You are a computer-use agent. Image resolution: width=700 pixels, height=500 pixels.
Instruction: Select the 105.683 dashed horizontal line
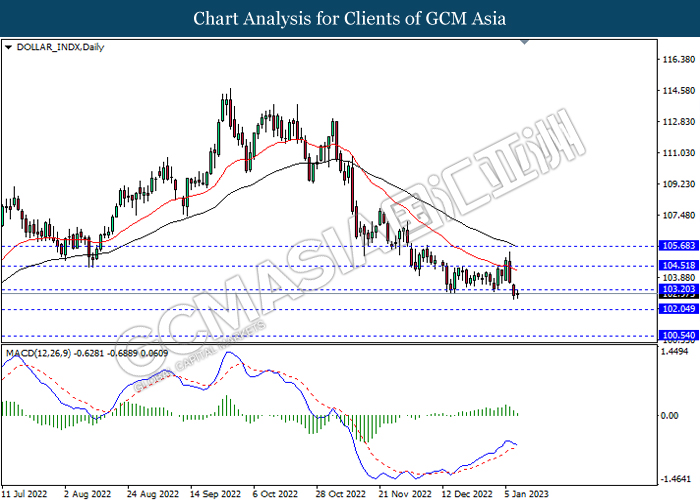329,246
